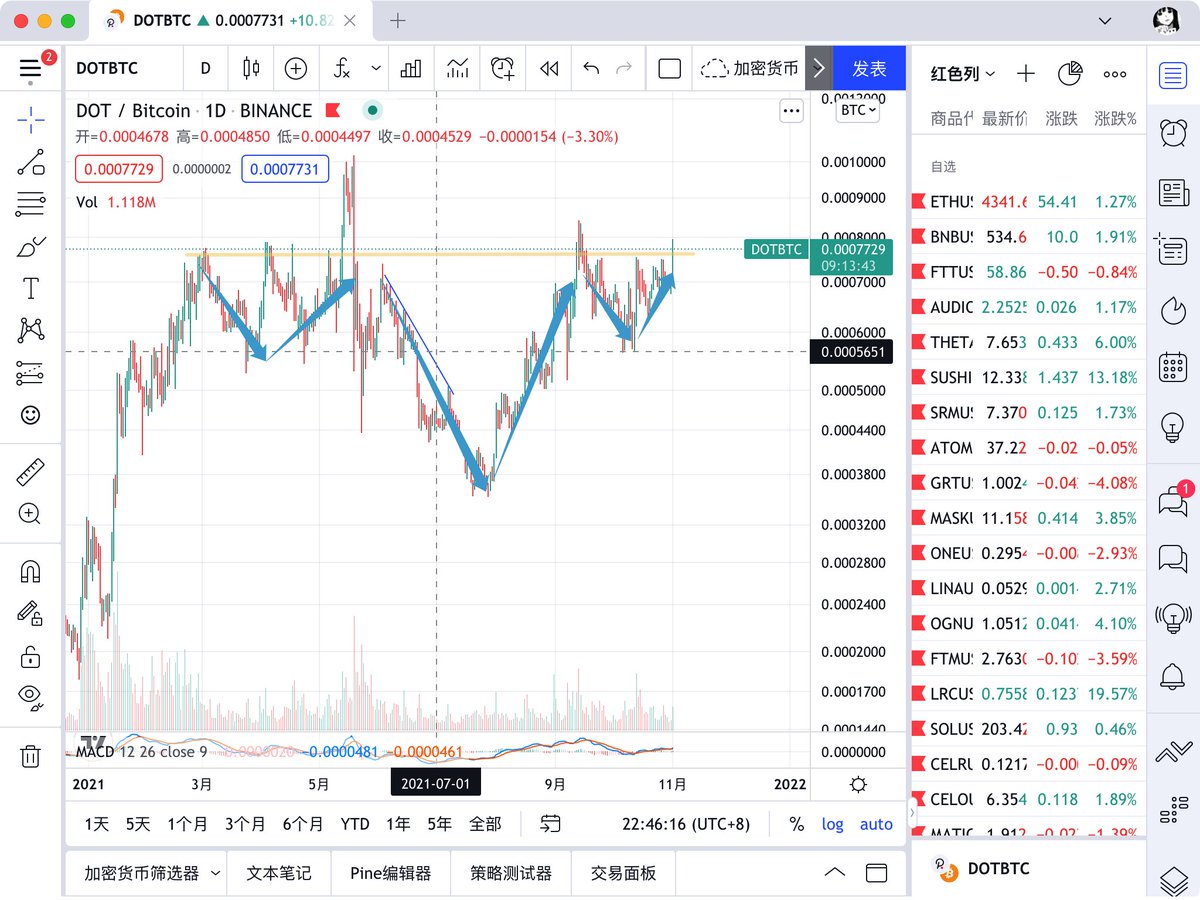The height and width of the screenshot is (900, 1200).
Task: Toggle percent scale button
Action: click(x=796, y=824)
